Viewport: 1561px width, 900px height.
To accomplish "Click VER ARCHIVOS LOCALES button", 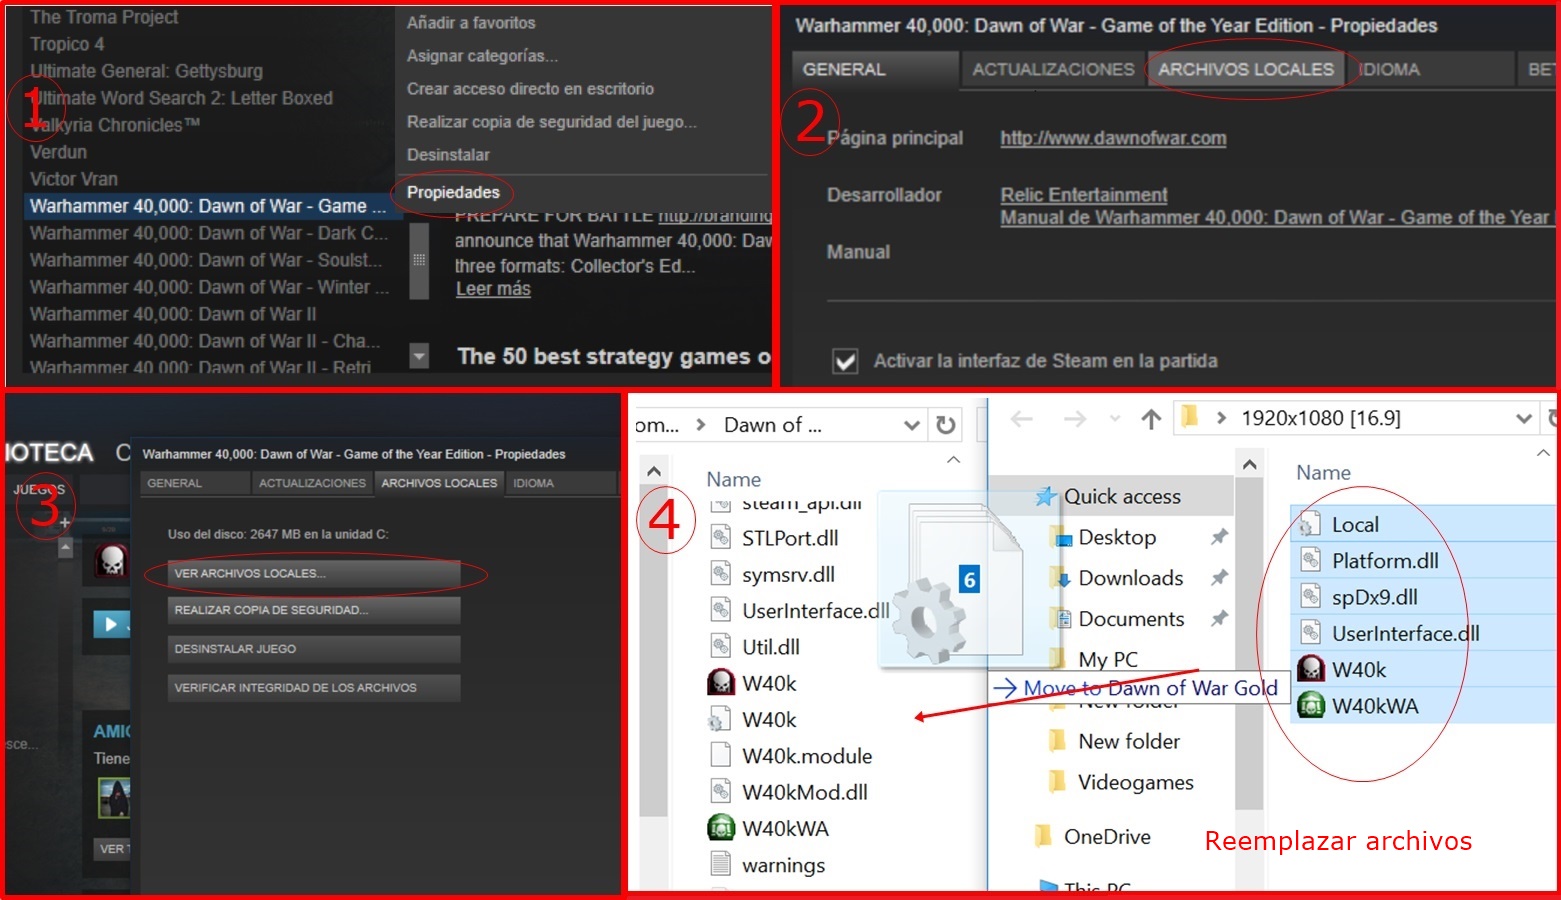I will point(314,574).
